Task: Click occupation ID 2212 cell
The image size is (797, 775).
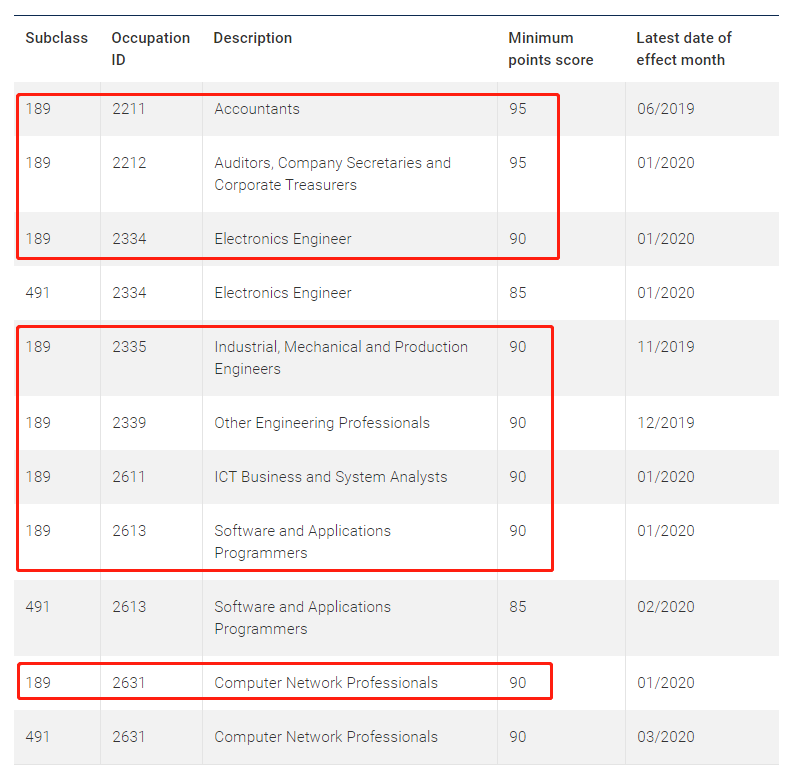Action: [129, 163]
